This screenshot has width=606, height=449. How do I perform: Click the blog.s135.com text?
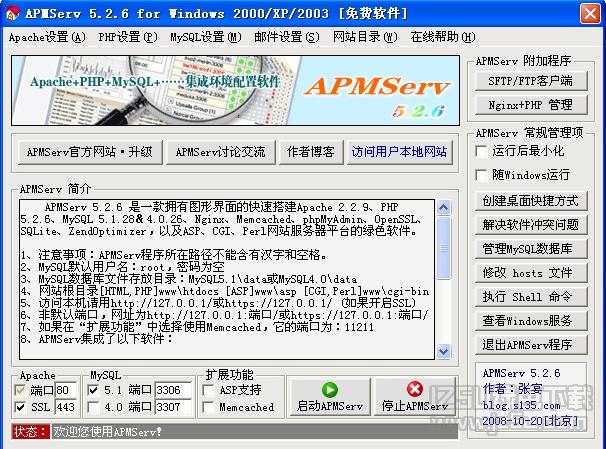pos(521,405)
